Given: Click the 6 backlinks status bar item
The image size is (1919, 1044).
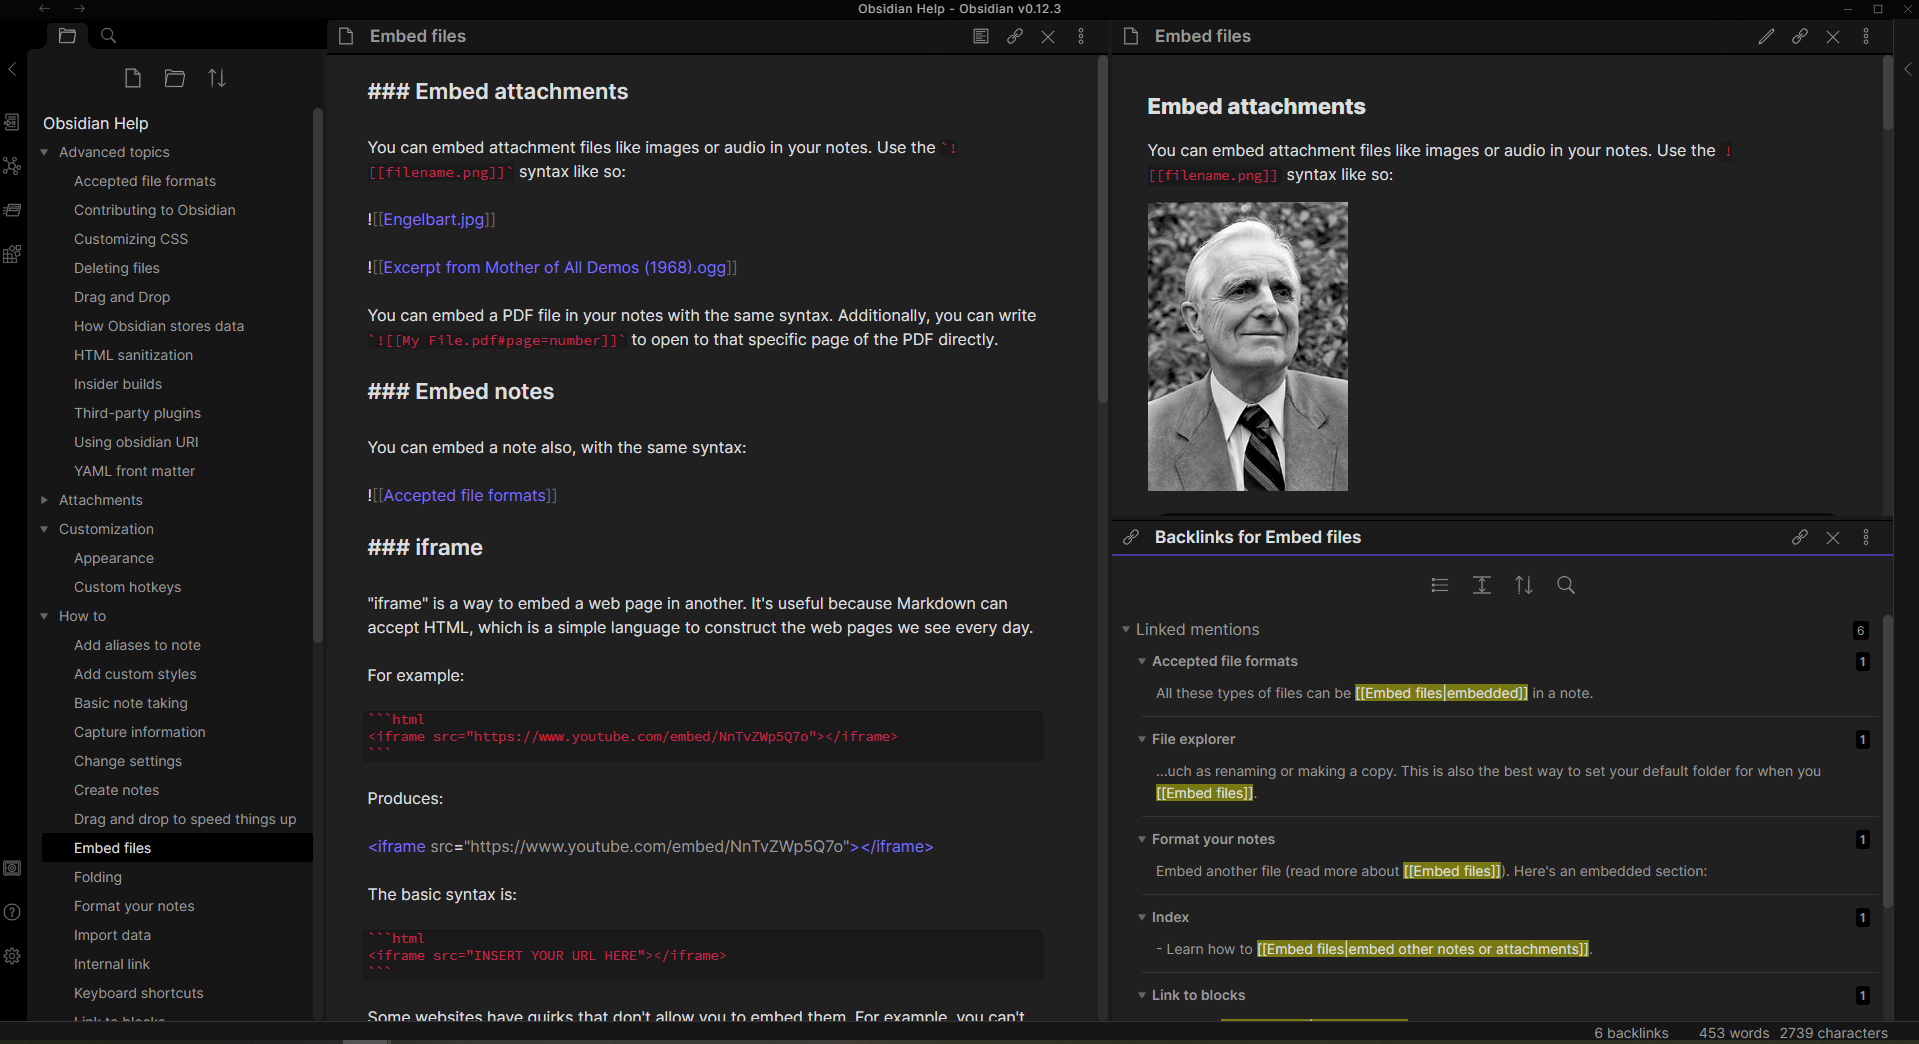Looking at the screenshot, I should (1631, 1033).
